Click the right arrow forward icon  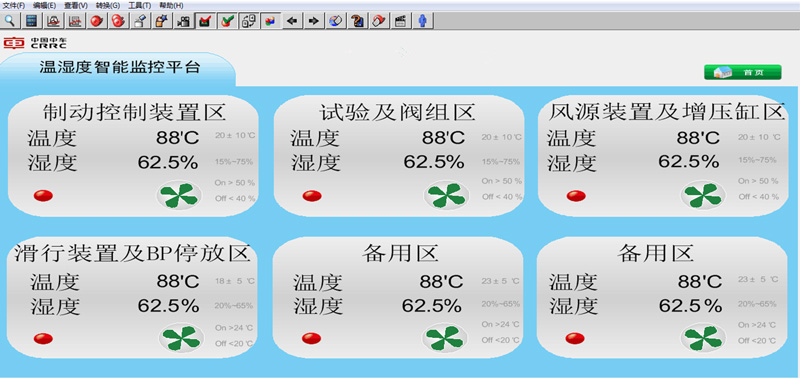[314, 21]
